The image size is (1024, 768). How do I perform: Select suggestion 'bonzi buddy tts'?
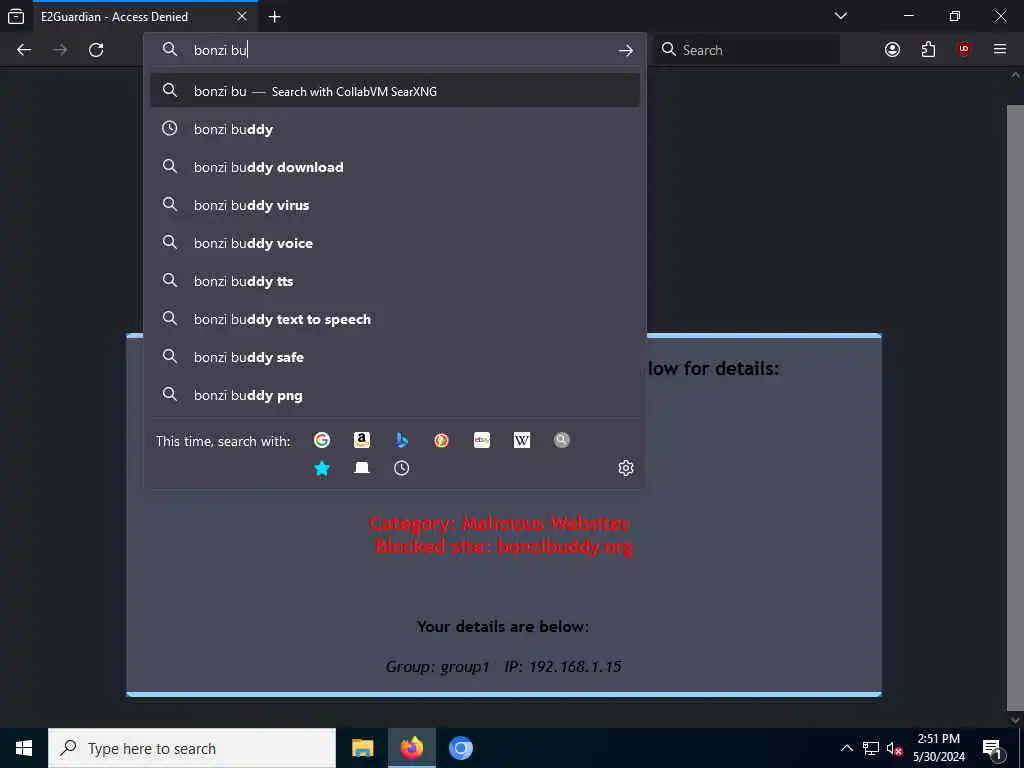[x=394, y=281]
